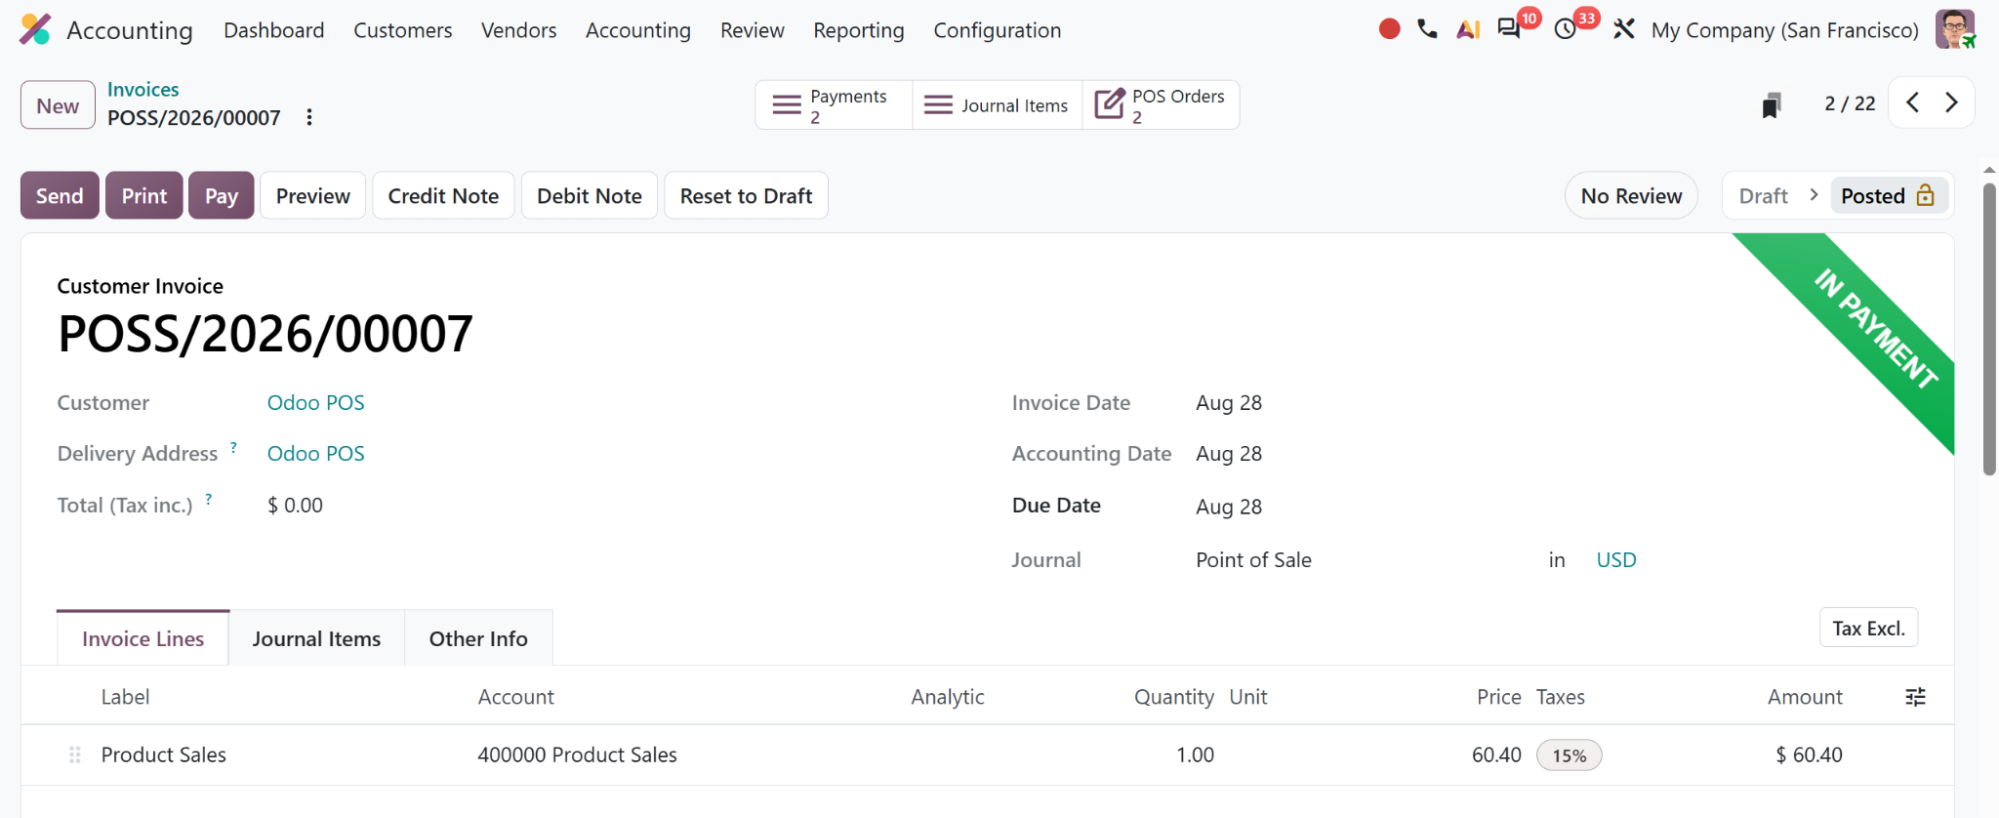Click the $ 60.40 amount cell
The width and height of the screenshot is (1999, 818).
[x=1809, y=755]
